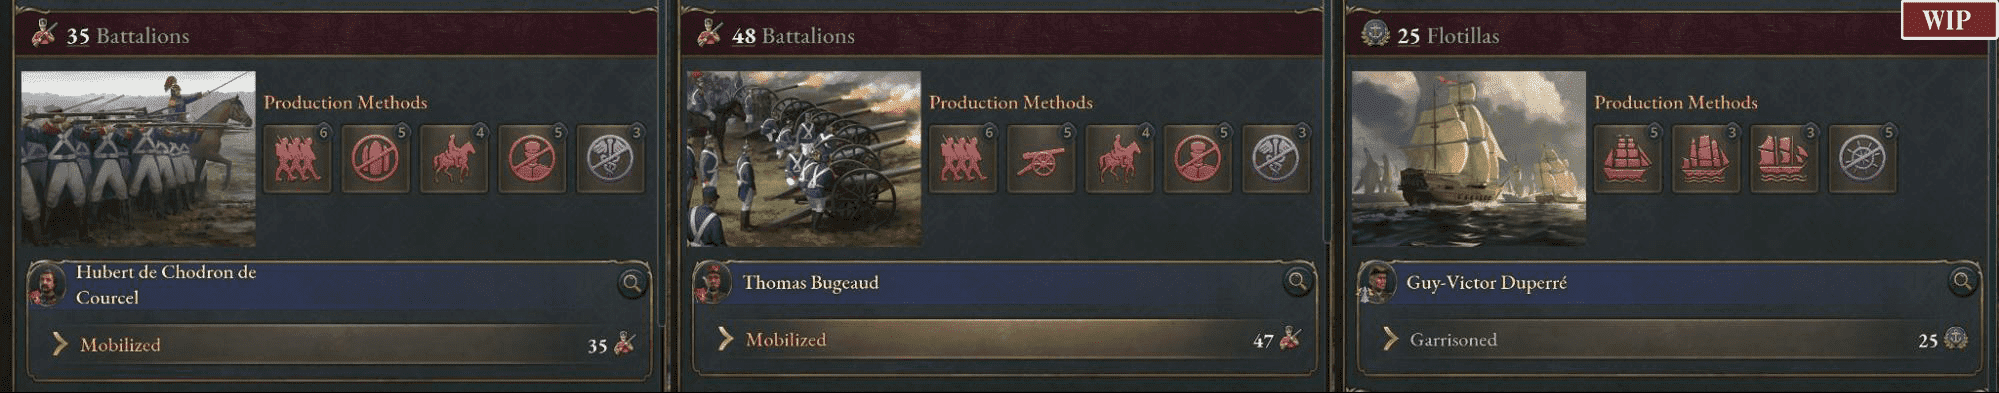Zoom to Thomas Bugeaud with the magnifier

pos(1297,282)
